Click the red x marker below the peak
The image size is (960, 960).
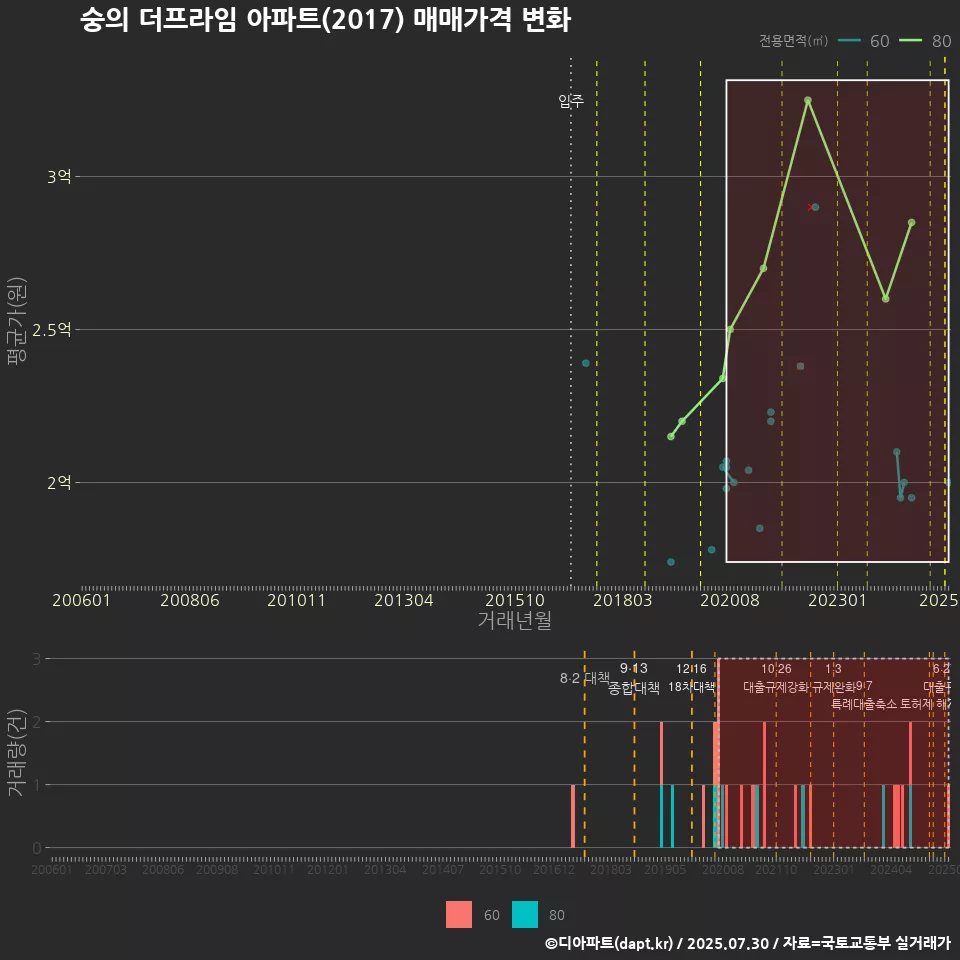pos(810,208)
